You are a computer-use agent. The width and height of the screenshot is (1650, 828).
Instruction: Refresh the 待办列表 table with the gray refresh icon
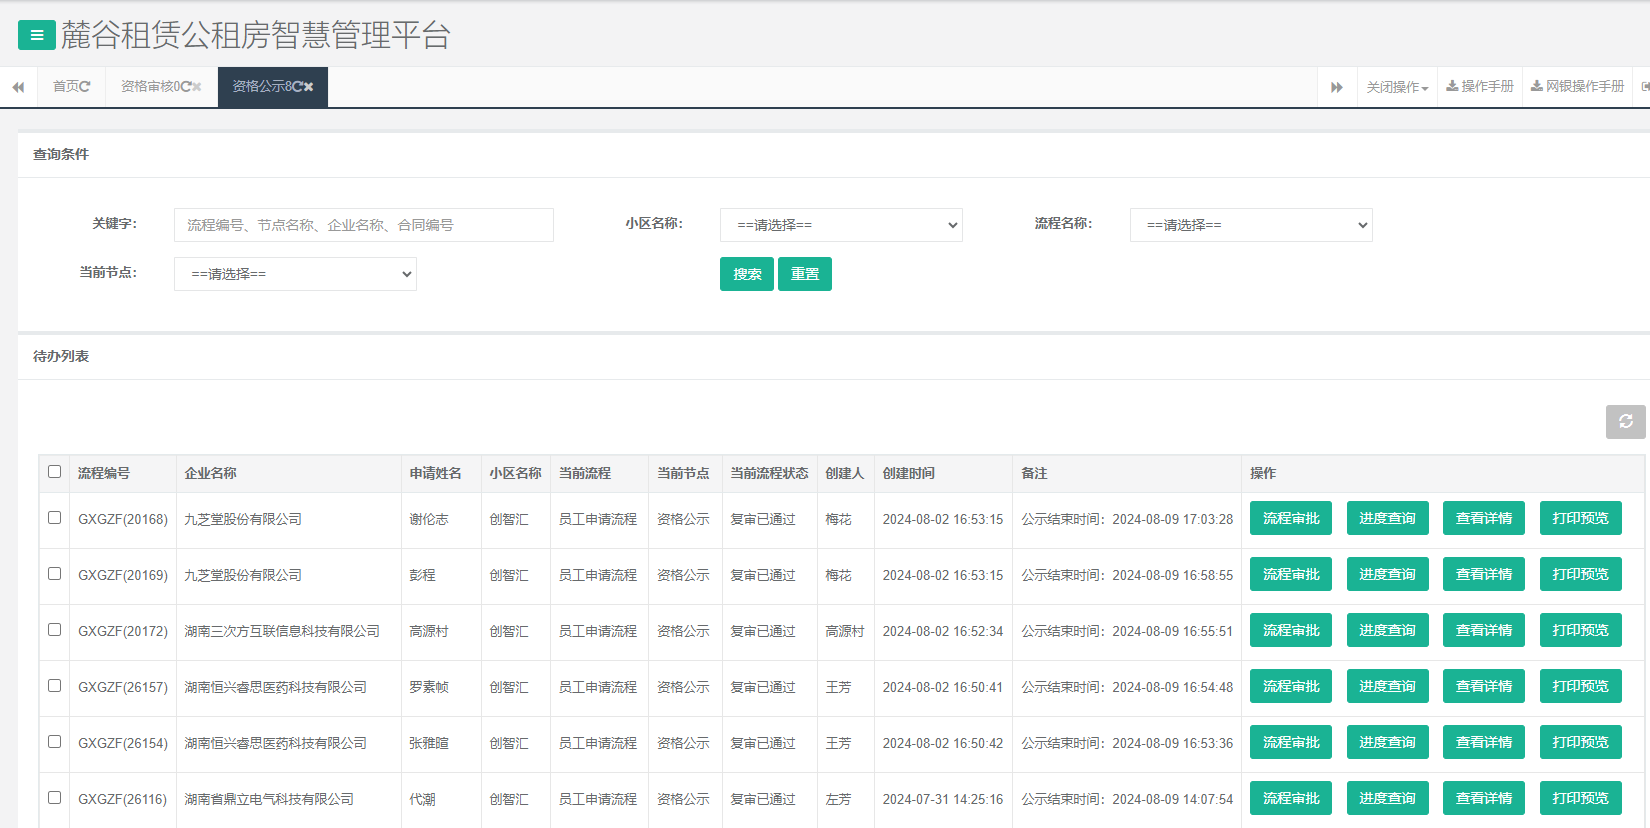[x=1625, y=422]
